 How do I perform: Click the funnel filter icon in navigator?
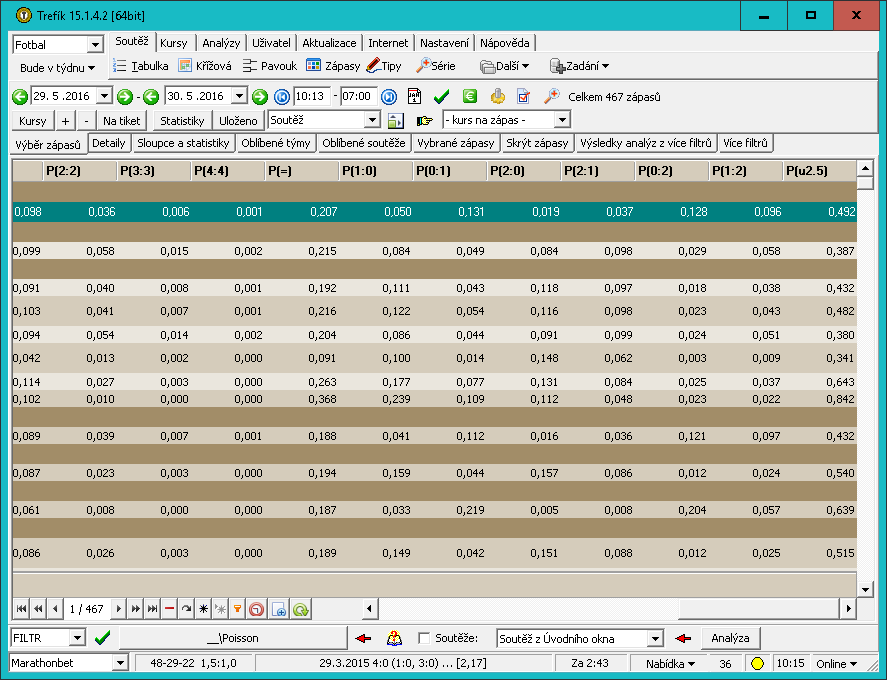click(237, 609)
